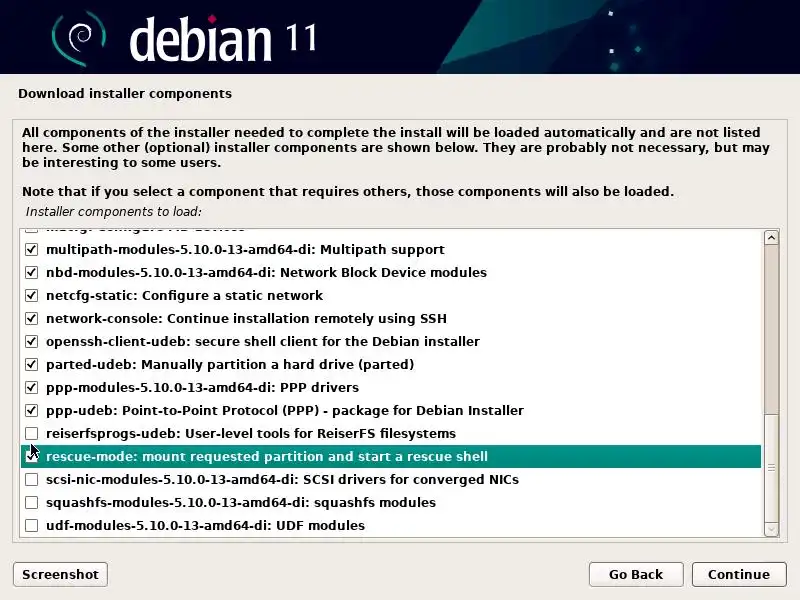Toggle netcfg-static static network checkbox
Screen dimensions: 800x600
[32, 295]
